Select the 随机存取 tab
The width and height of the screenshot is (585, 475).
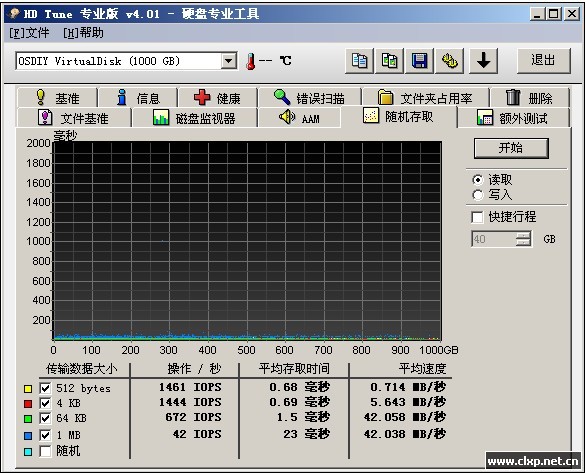tap(399, 116)
